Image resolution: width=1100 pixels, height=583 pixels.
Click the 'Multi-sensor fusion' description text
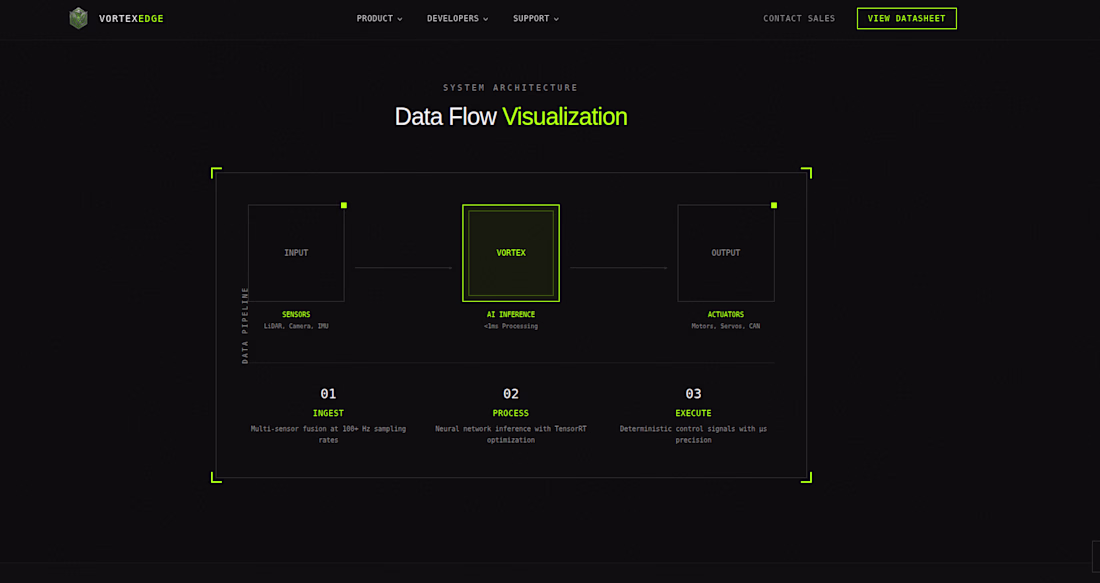pos(328,434)
